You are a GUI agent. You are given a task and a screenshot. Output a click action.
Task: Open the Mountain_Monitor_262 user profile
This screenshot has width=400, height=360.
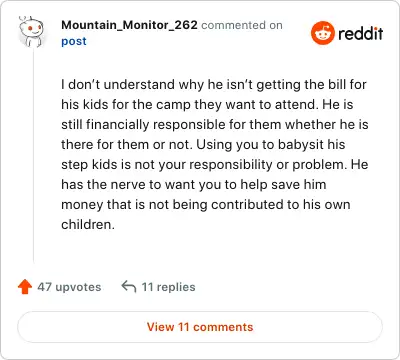[129, 25]
